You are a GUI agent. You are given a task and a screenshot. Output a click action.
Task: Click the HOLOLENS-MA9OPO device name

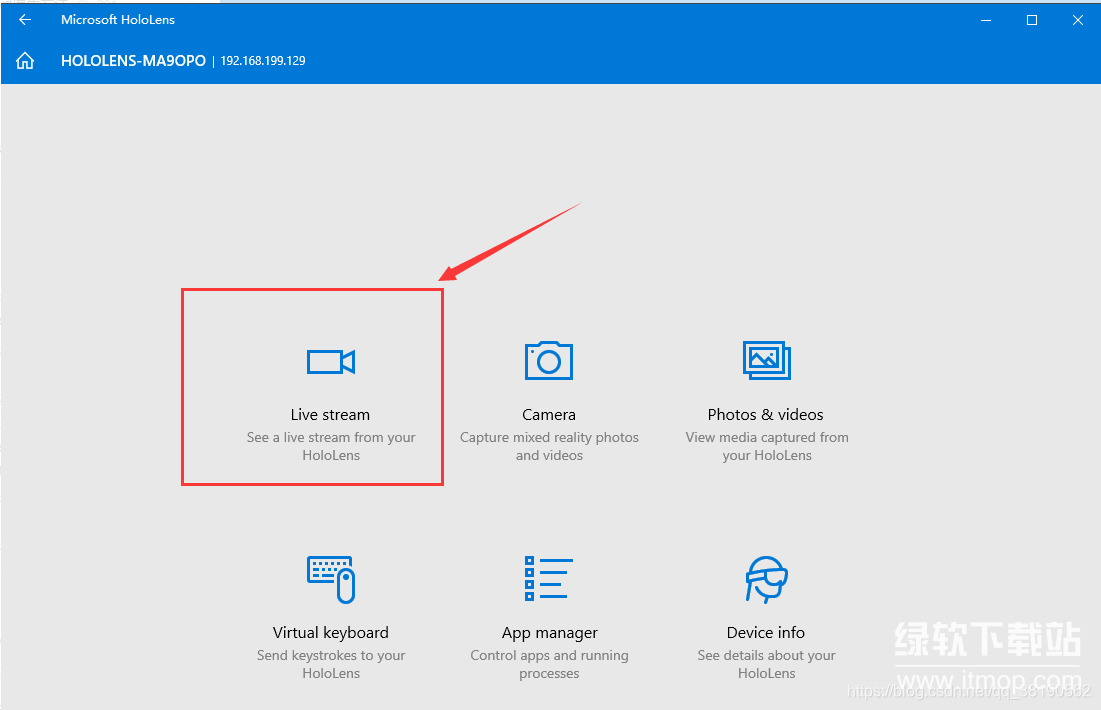click(x=133, y=61)
